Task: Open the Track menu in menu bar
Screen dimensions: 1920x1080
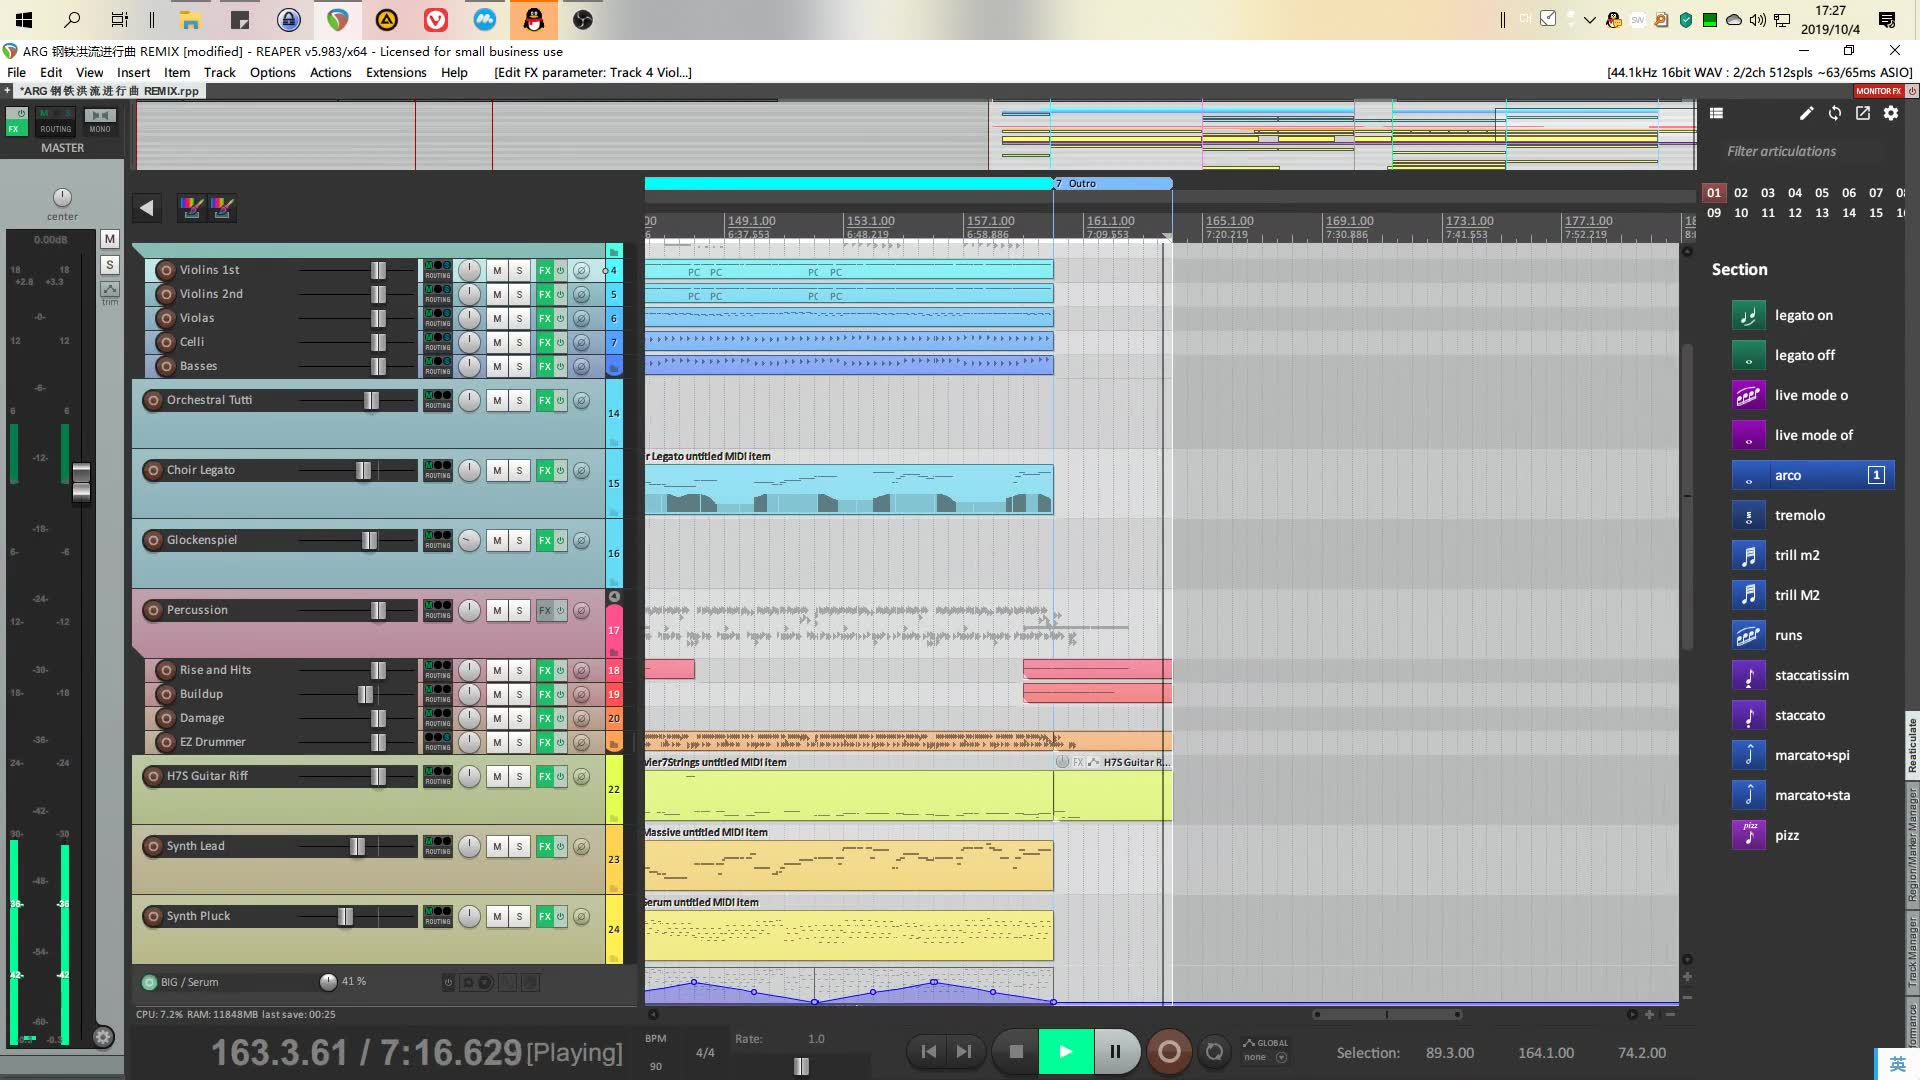Action: (219, 71)
